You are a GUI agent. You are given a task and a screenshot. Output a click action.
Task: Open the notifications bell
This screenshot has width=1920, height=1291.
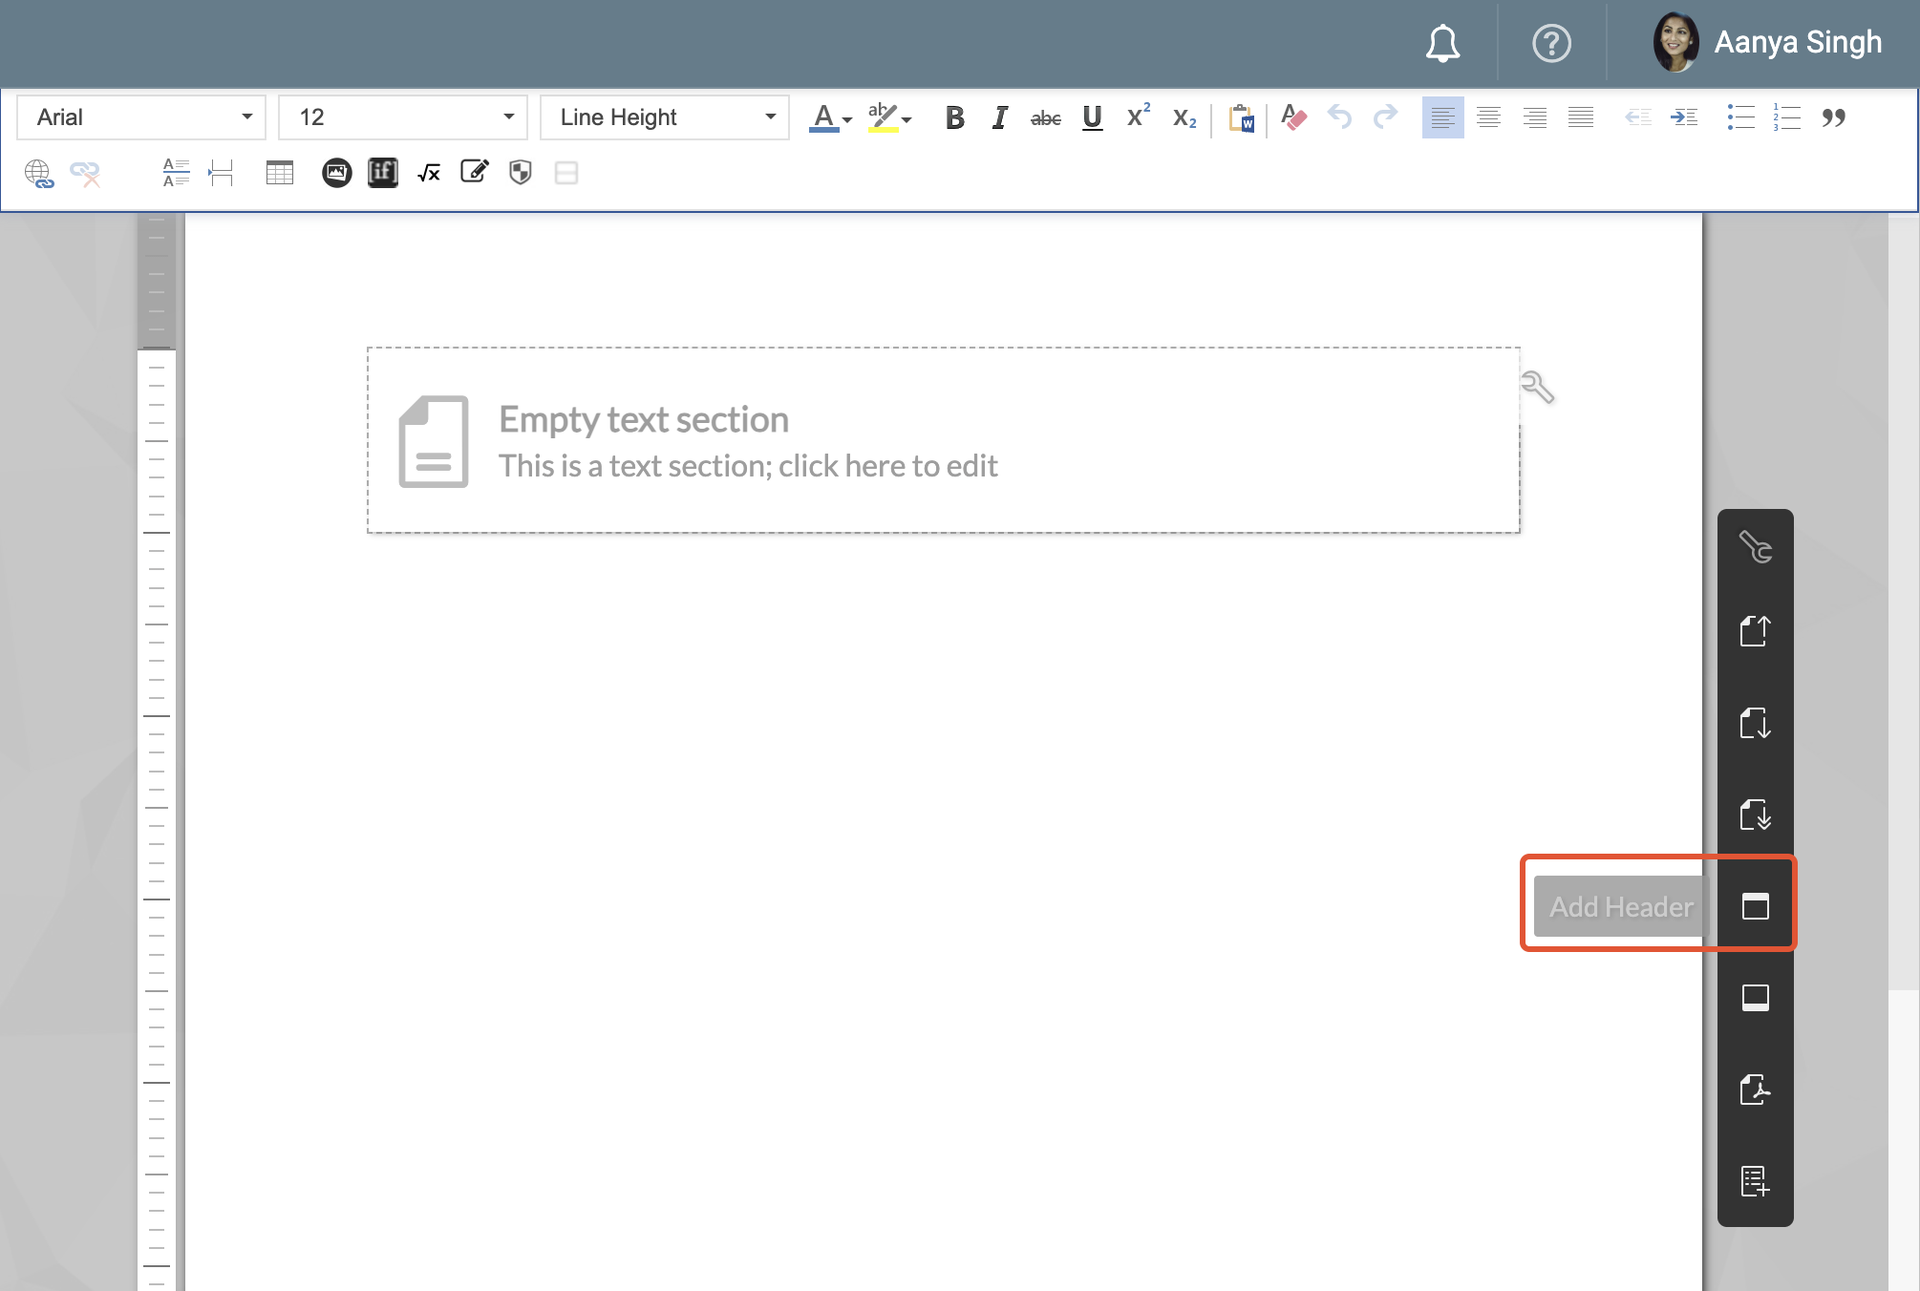1442,43
